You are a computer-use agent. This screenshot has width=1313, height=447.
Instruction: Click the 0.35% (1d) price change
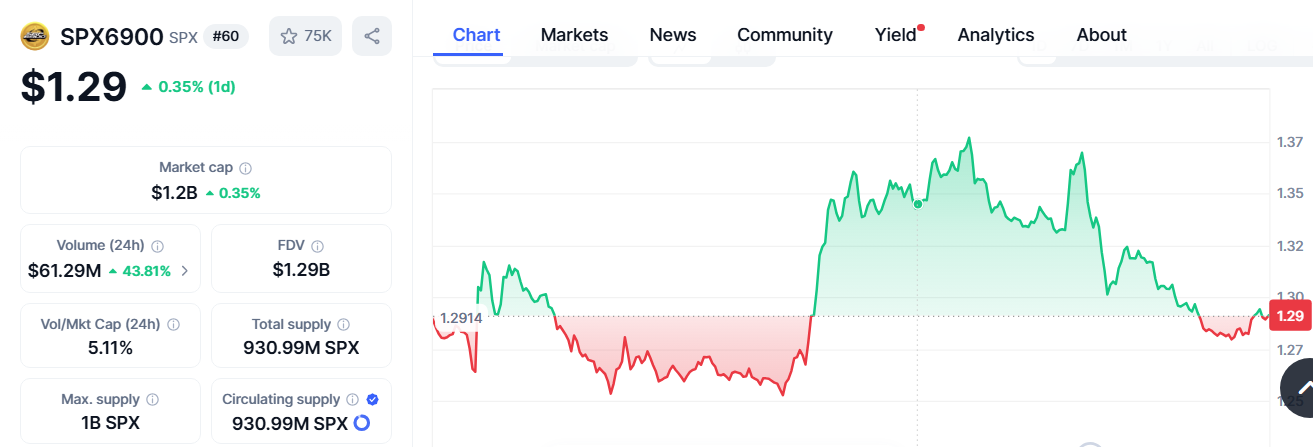(x=188, y=87)
